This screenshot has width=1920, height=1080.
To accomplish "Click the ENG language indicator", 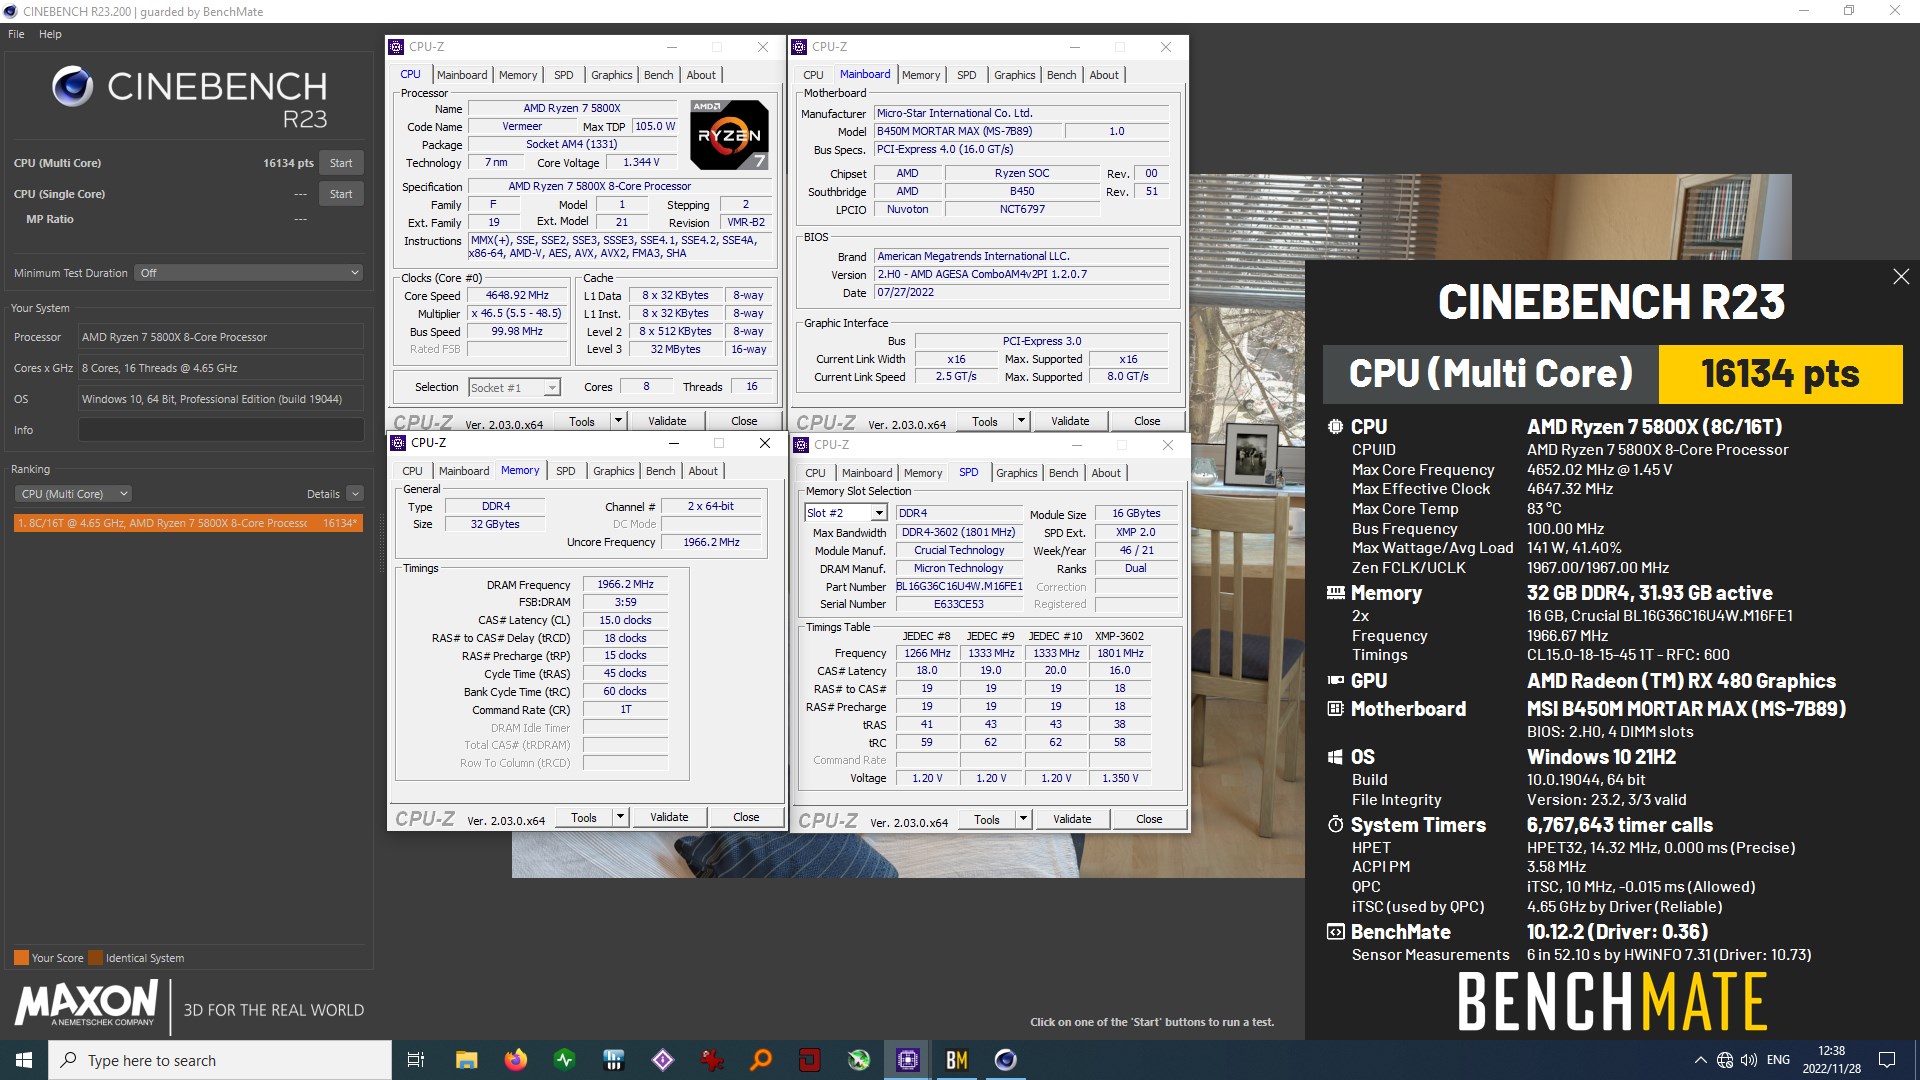I will click(1778, 1060).
